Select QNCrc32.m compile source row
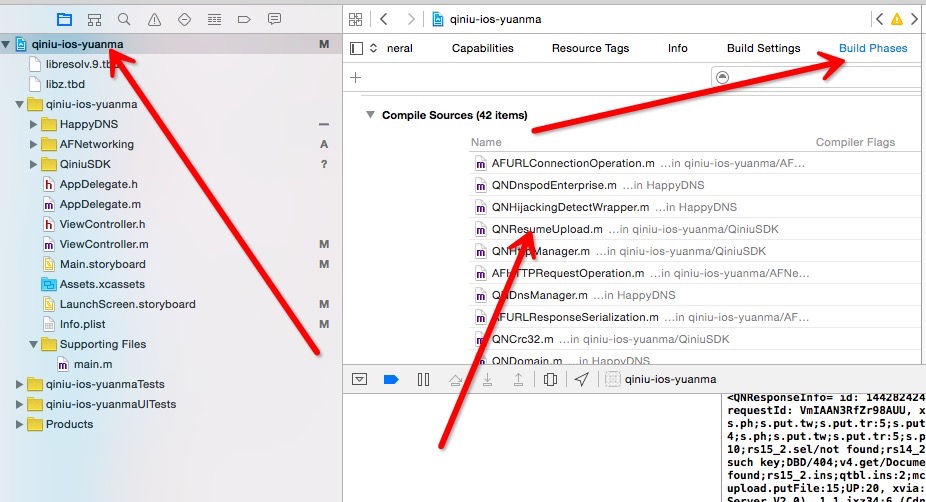This screenshot has width=926, height=502. [x=694, y=340]
